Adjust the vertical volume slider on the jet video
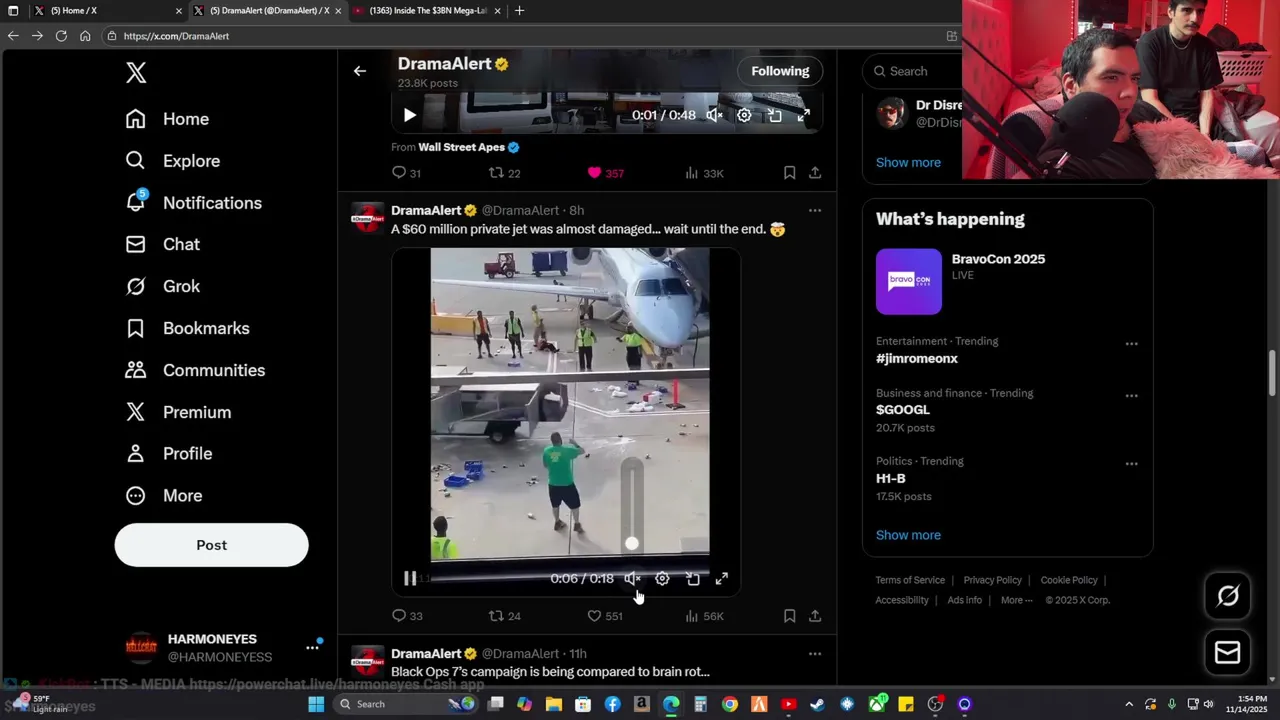The height and width of the screenshot is (720, 1280). 631,505
